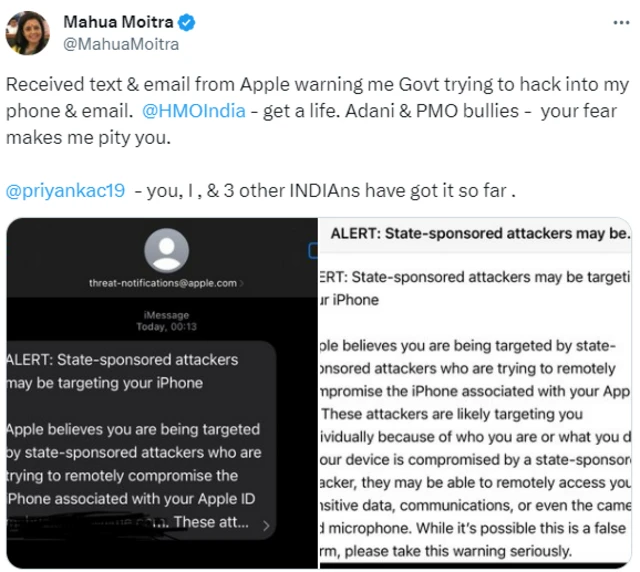The width and height of the screenshot is (640, 572).
Task: Expand sender details chevron beside apple.com
Action: click(240, 284)
